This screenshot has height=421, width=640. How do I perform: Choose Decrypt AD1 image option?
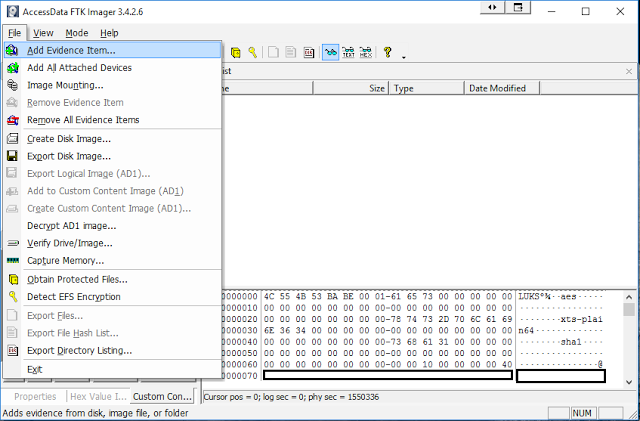[x=113, y=226]
